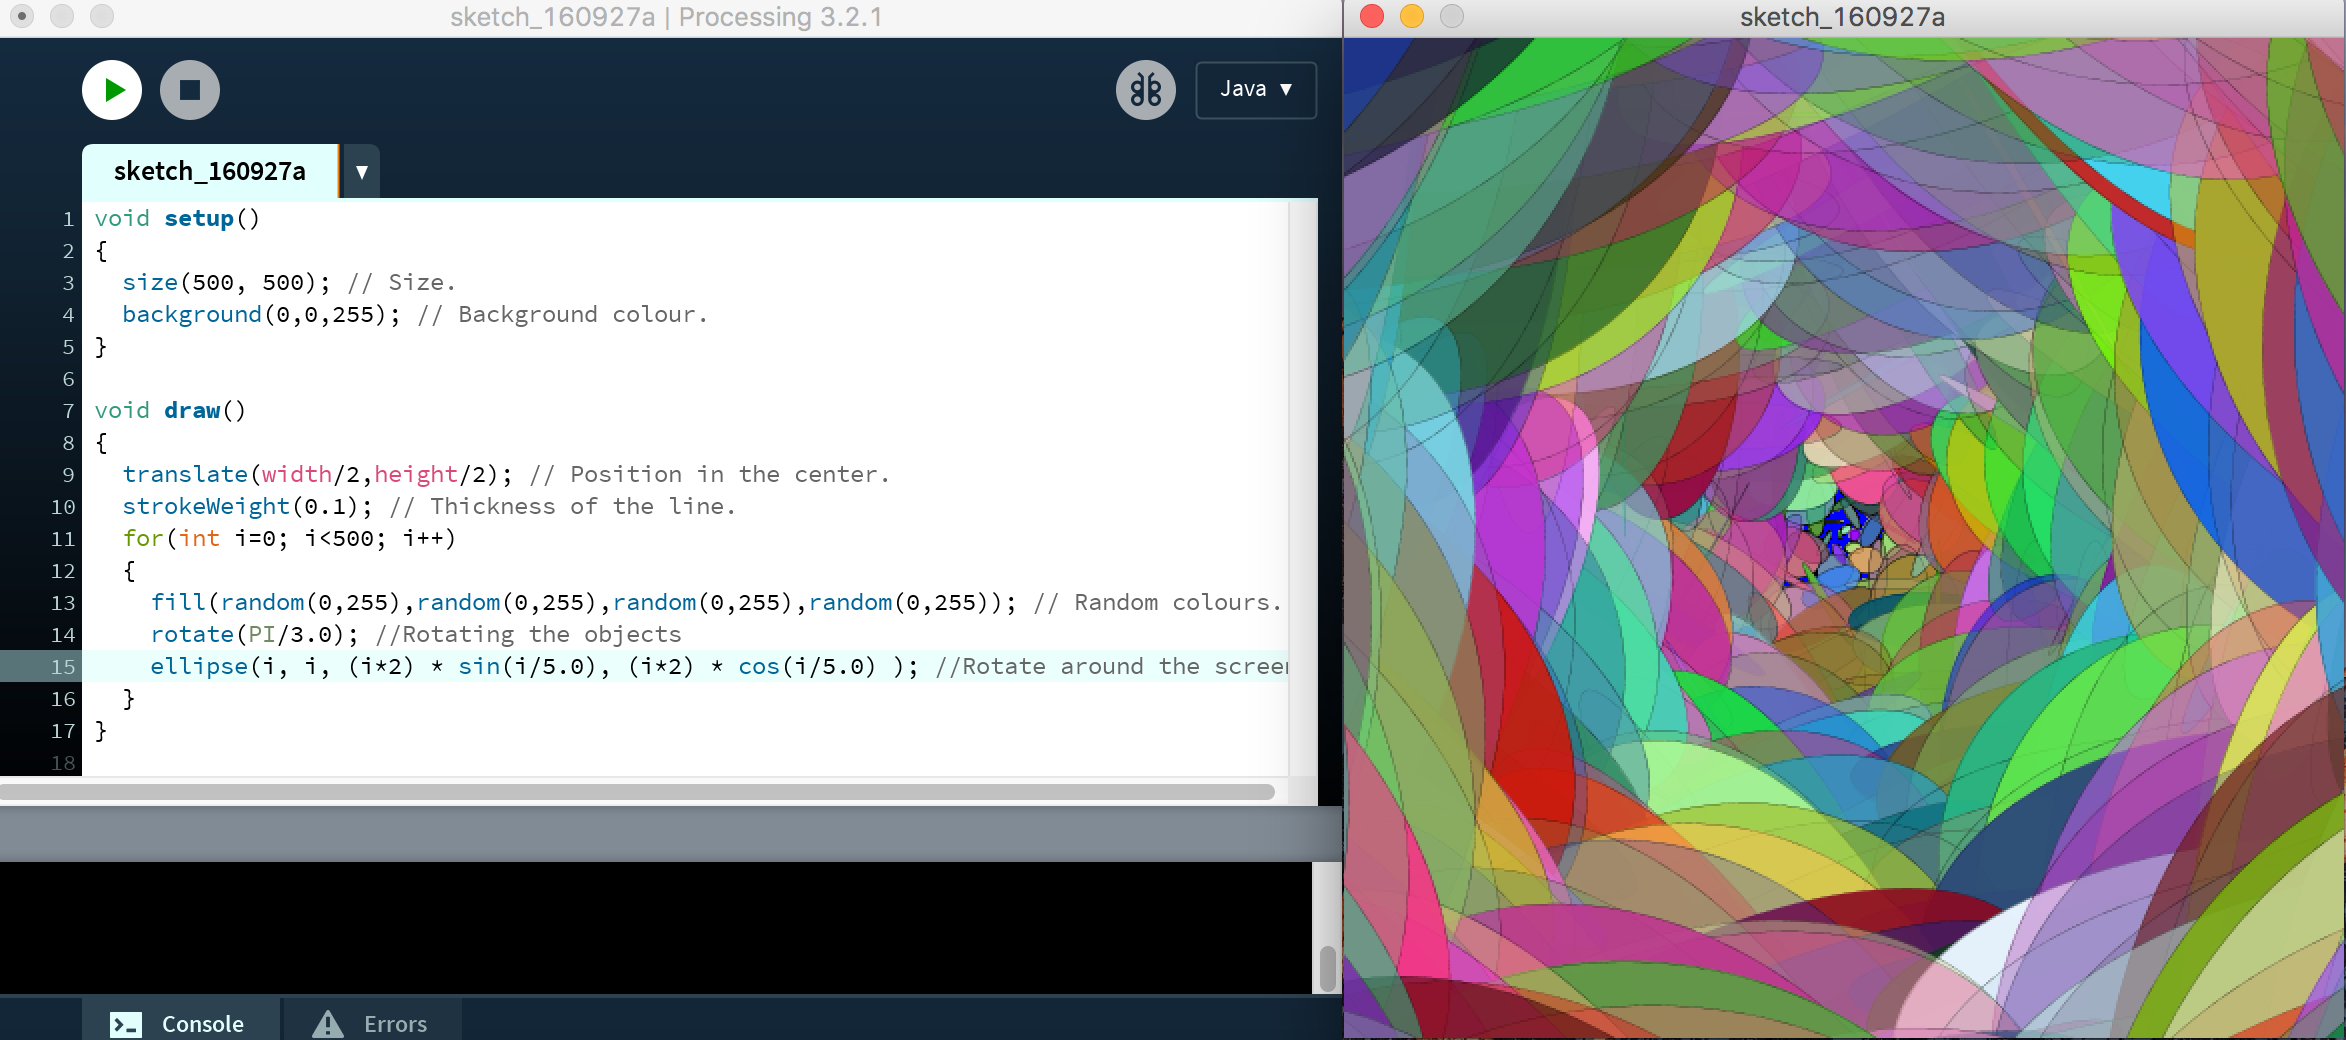
Task: Click line number 11 in the gutter
Action: coord(63,539)
